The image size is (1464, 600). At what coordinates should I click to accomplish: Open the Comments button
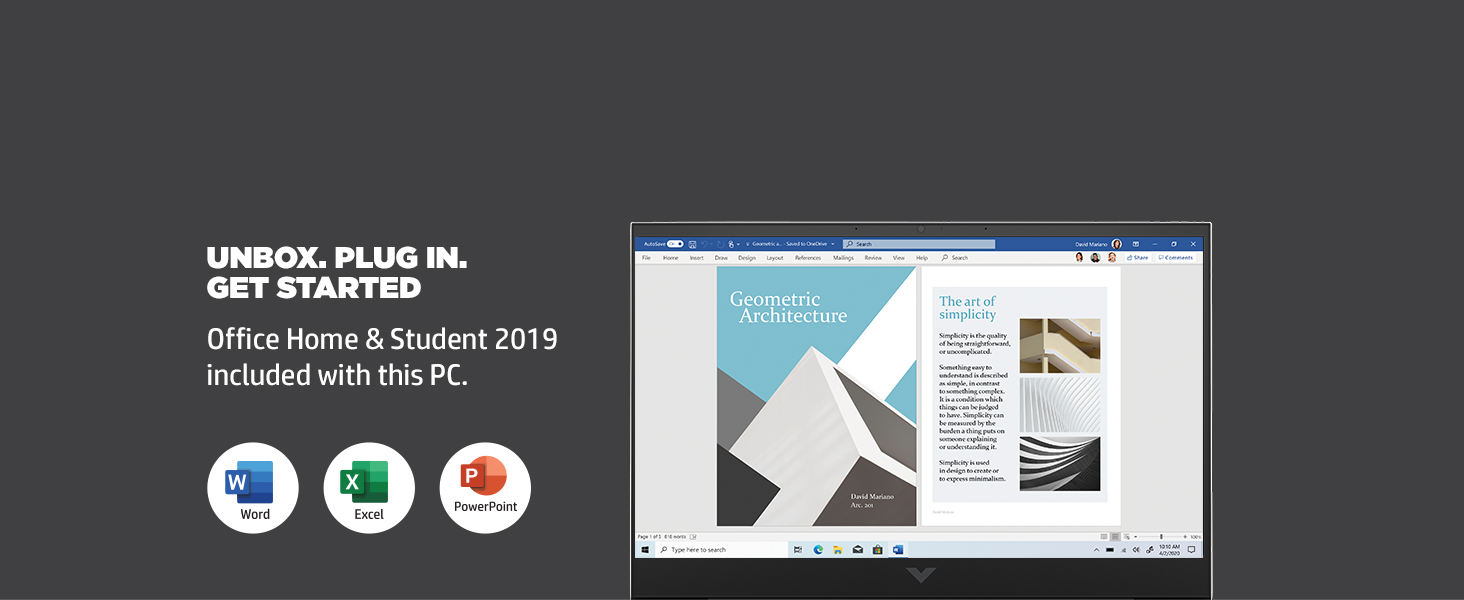(x=1175, y=258)
